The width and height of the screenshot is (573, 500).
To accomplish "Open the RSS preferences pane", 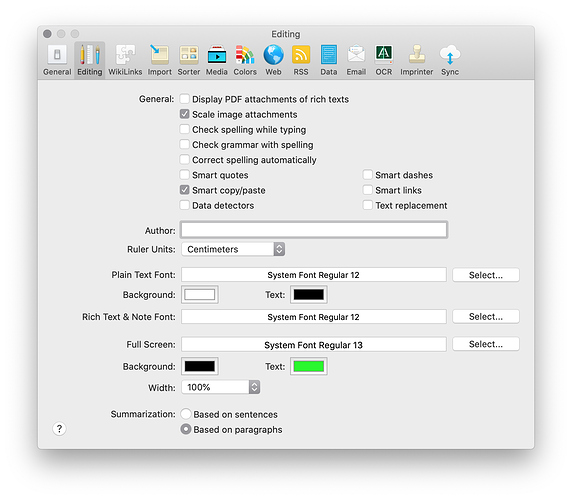I will 301,60.
